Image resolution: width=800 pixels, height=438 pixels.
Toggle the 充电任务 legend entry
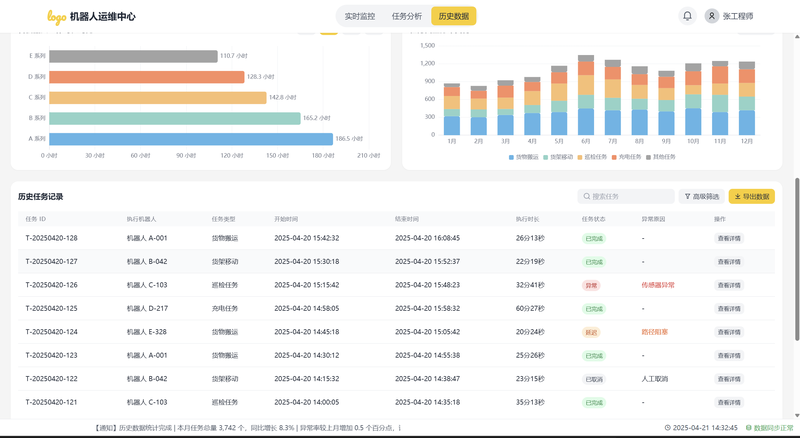click(x=627, y=157)
